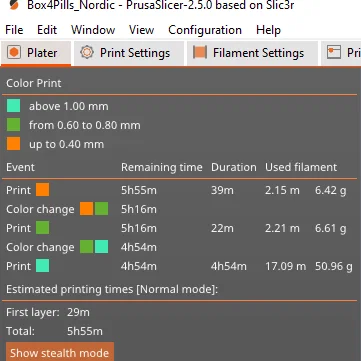Click the 22m duration value
Screen dimensions: 361x361
point(222,228)
